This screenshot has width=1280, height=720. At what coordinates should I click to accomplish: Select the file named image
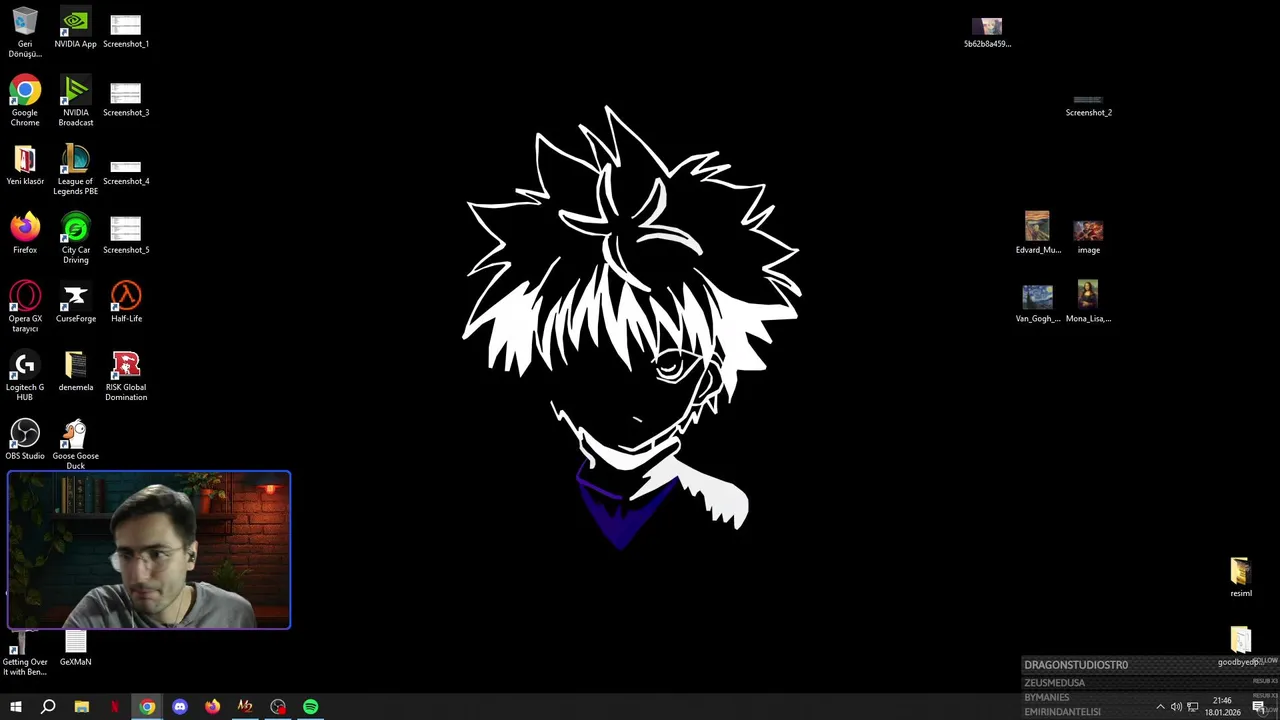1088,237
